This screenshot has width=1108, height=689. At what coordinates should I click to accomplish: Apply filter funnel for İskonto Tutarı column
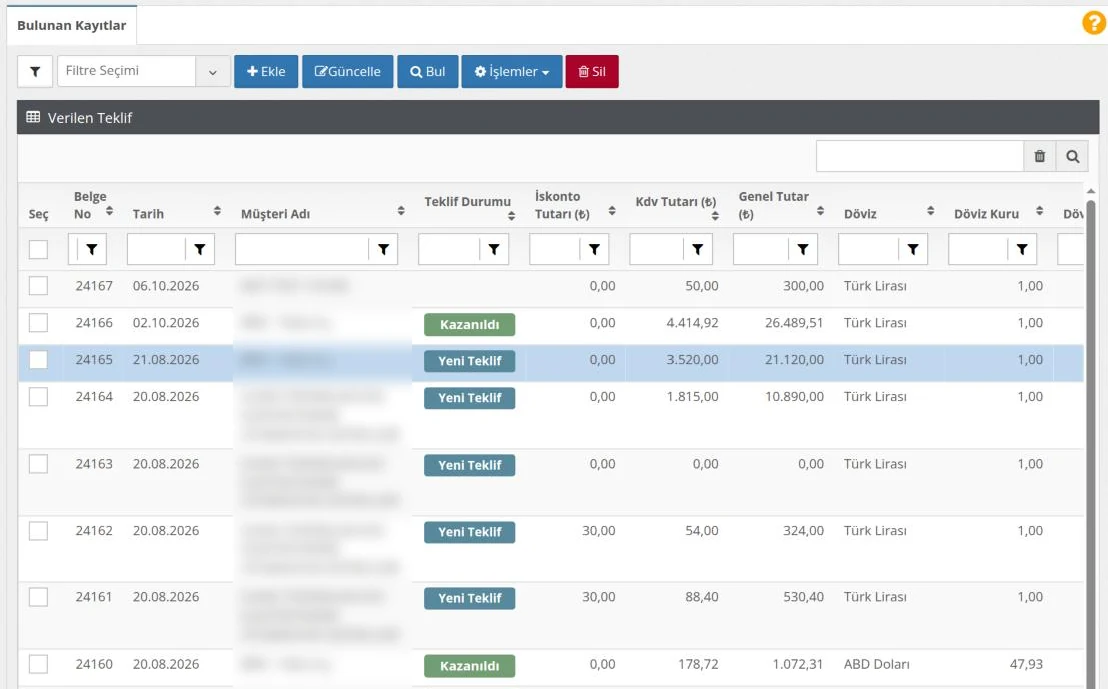click(x=594, y=249)
